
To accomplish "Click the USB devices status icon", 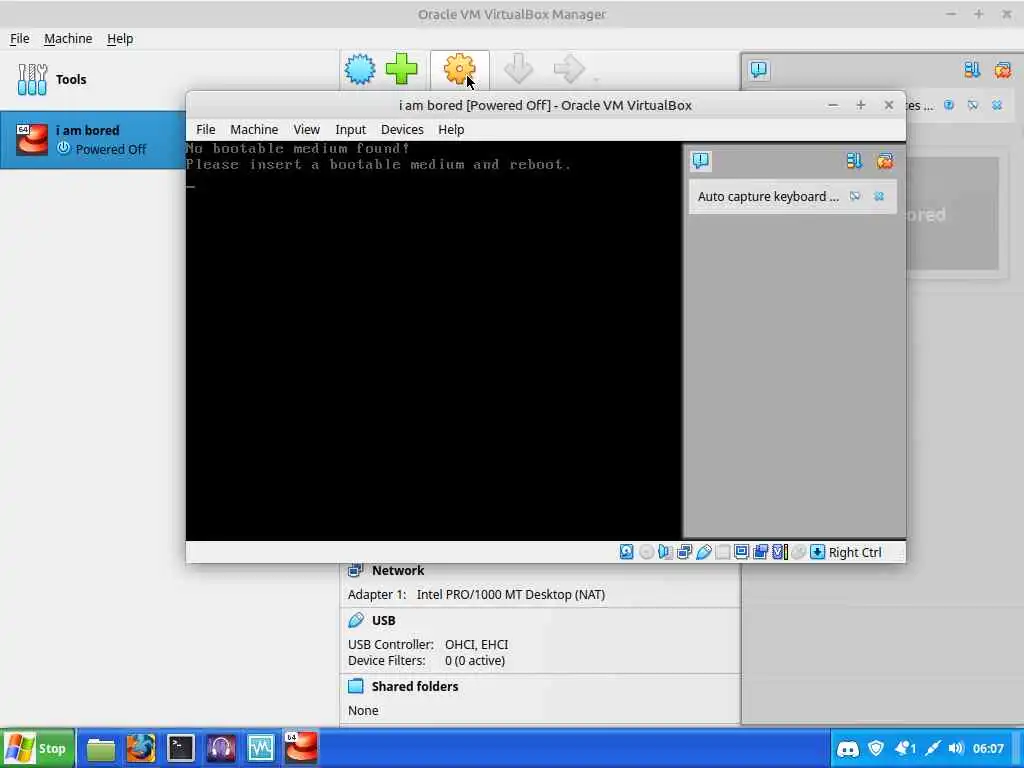I will 703,552.
